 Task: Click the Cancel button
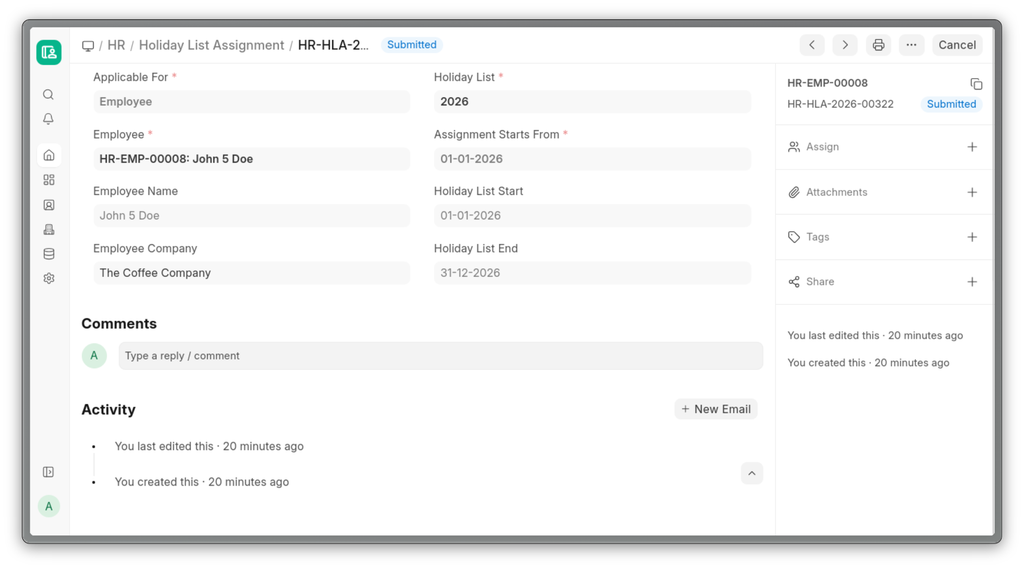(x=956, y=45)
